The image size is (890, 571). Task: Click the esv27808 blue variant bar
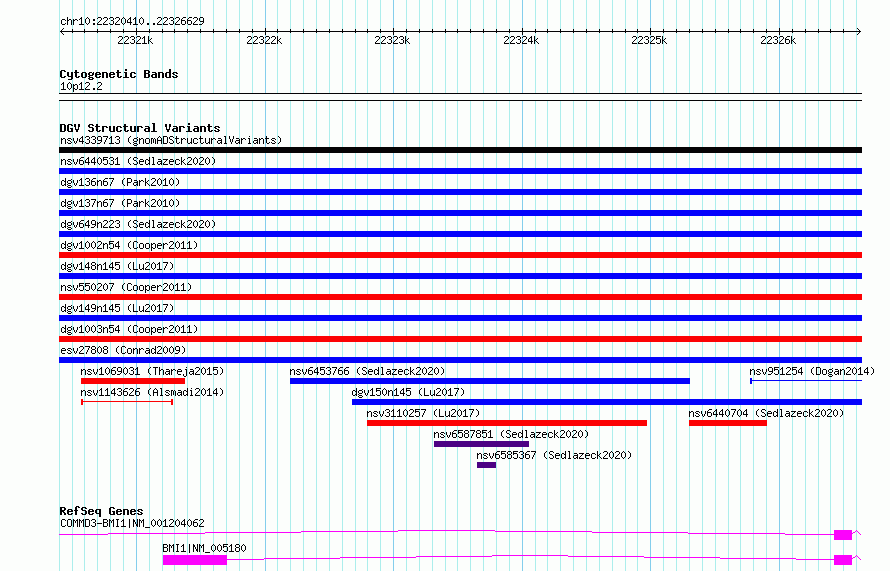click(460, 360)
